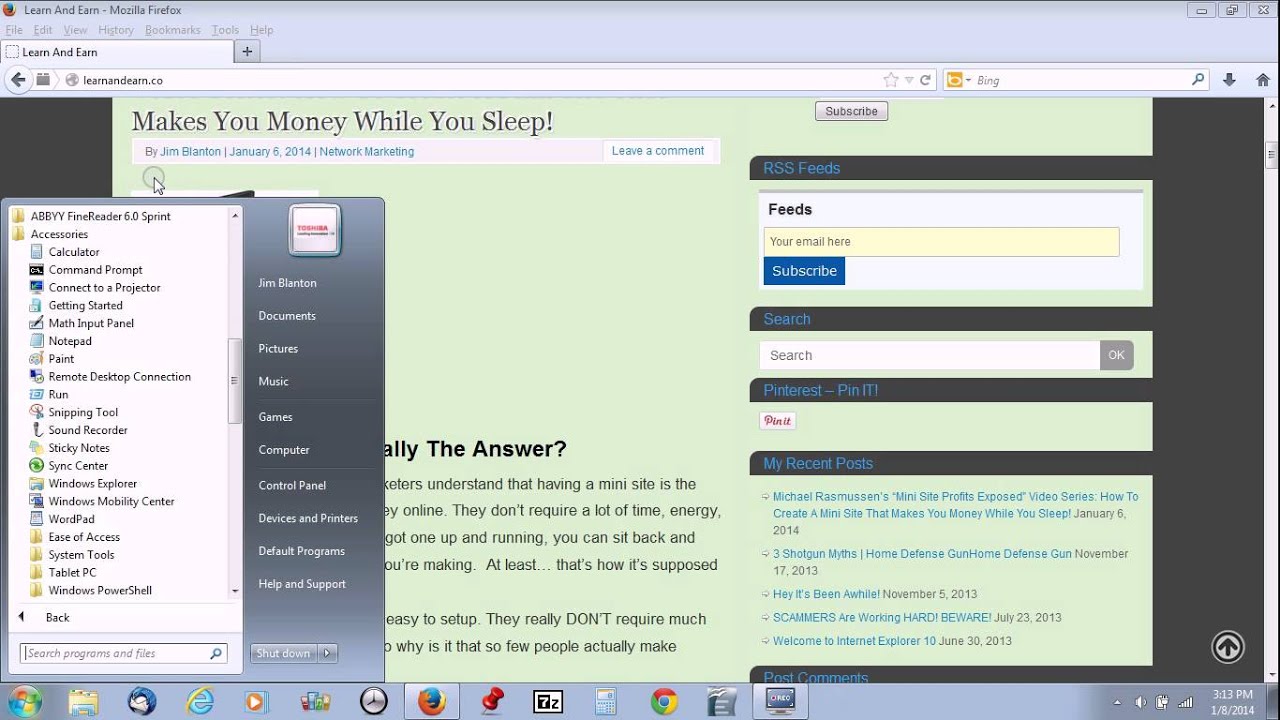
Task: Open the History menu
Action: tap(116, 30)
